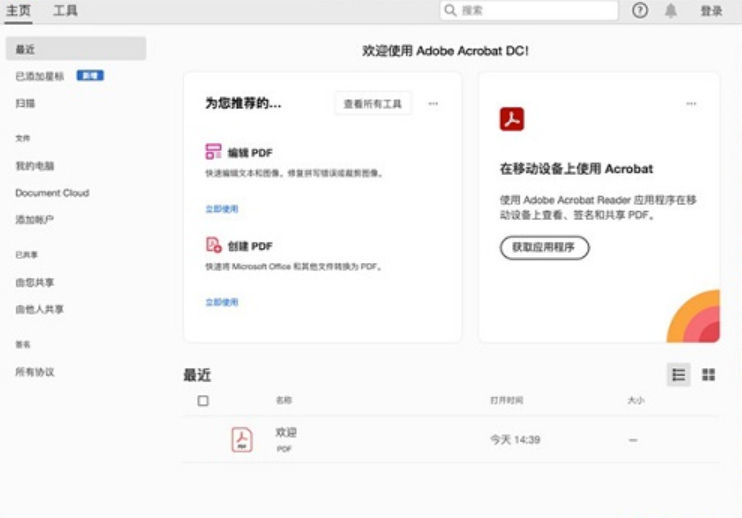Image resolution: width=742 pixels, height=518 pixels.
Task: Click the Create PDF tool icon
Action: 213,245
